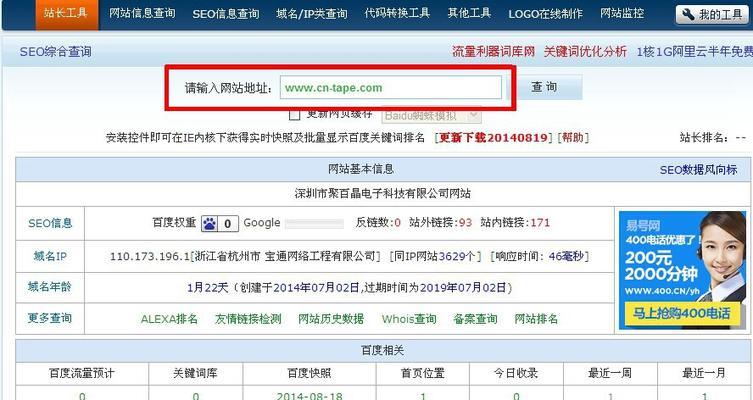This screenshot has width=753, height=400.
Task: Click SEO综合查询 heading link
Action: pos(55,52)
